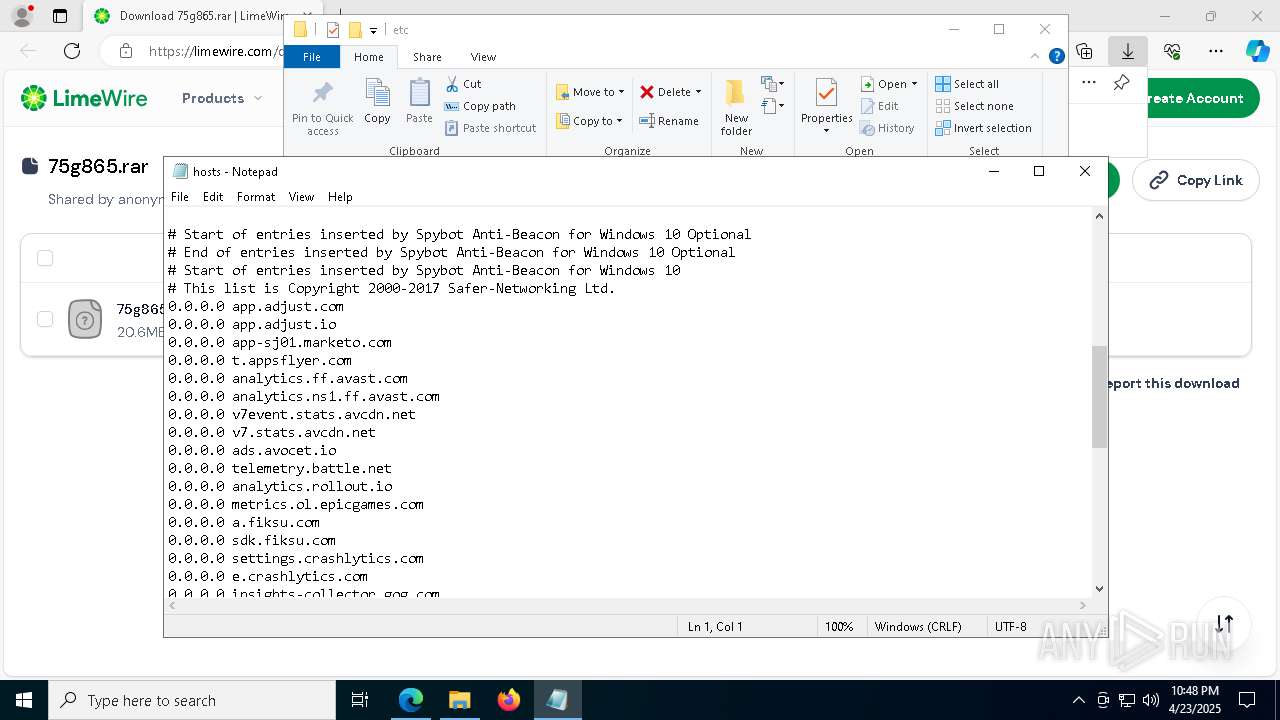Open Explorer File tab
The image size is (1280, 720).
312,57
